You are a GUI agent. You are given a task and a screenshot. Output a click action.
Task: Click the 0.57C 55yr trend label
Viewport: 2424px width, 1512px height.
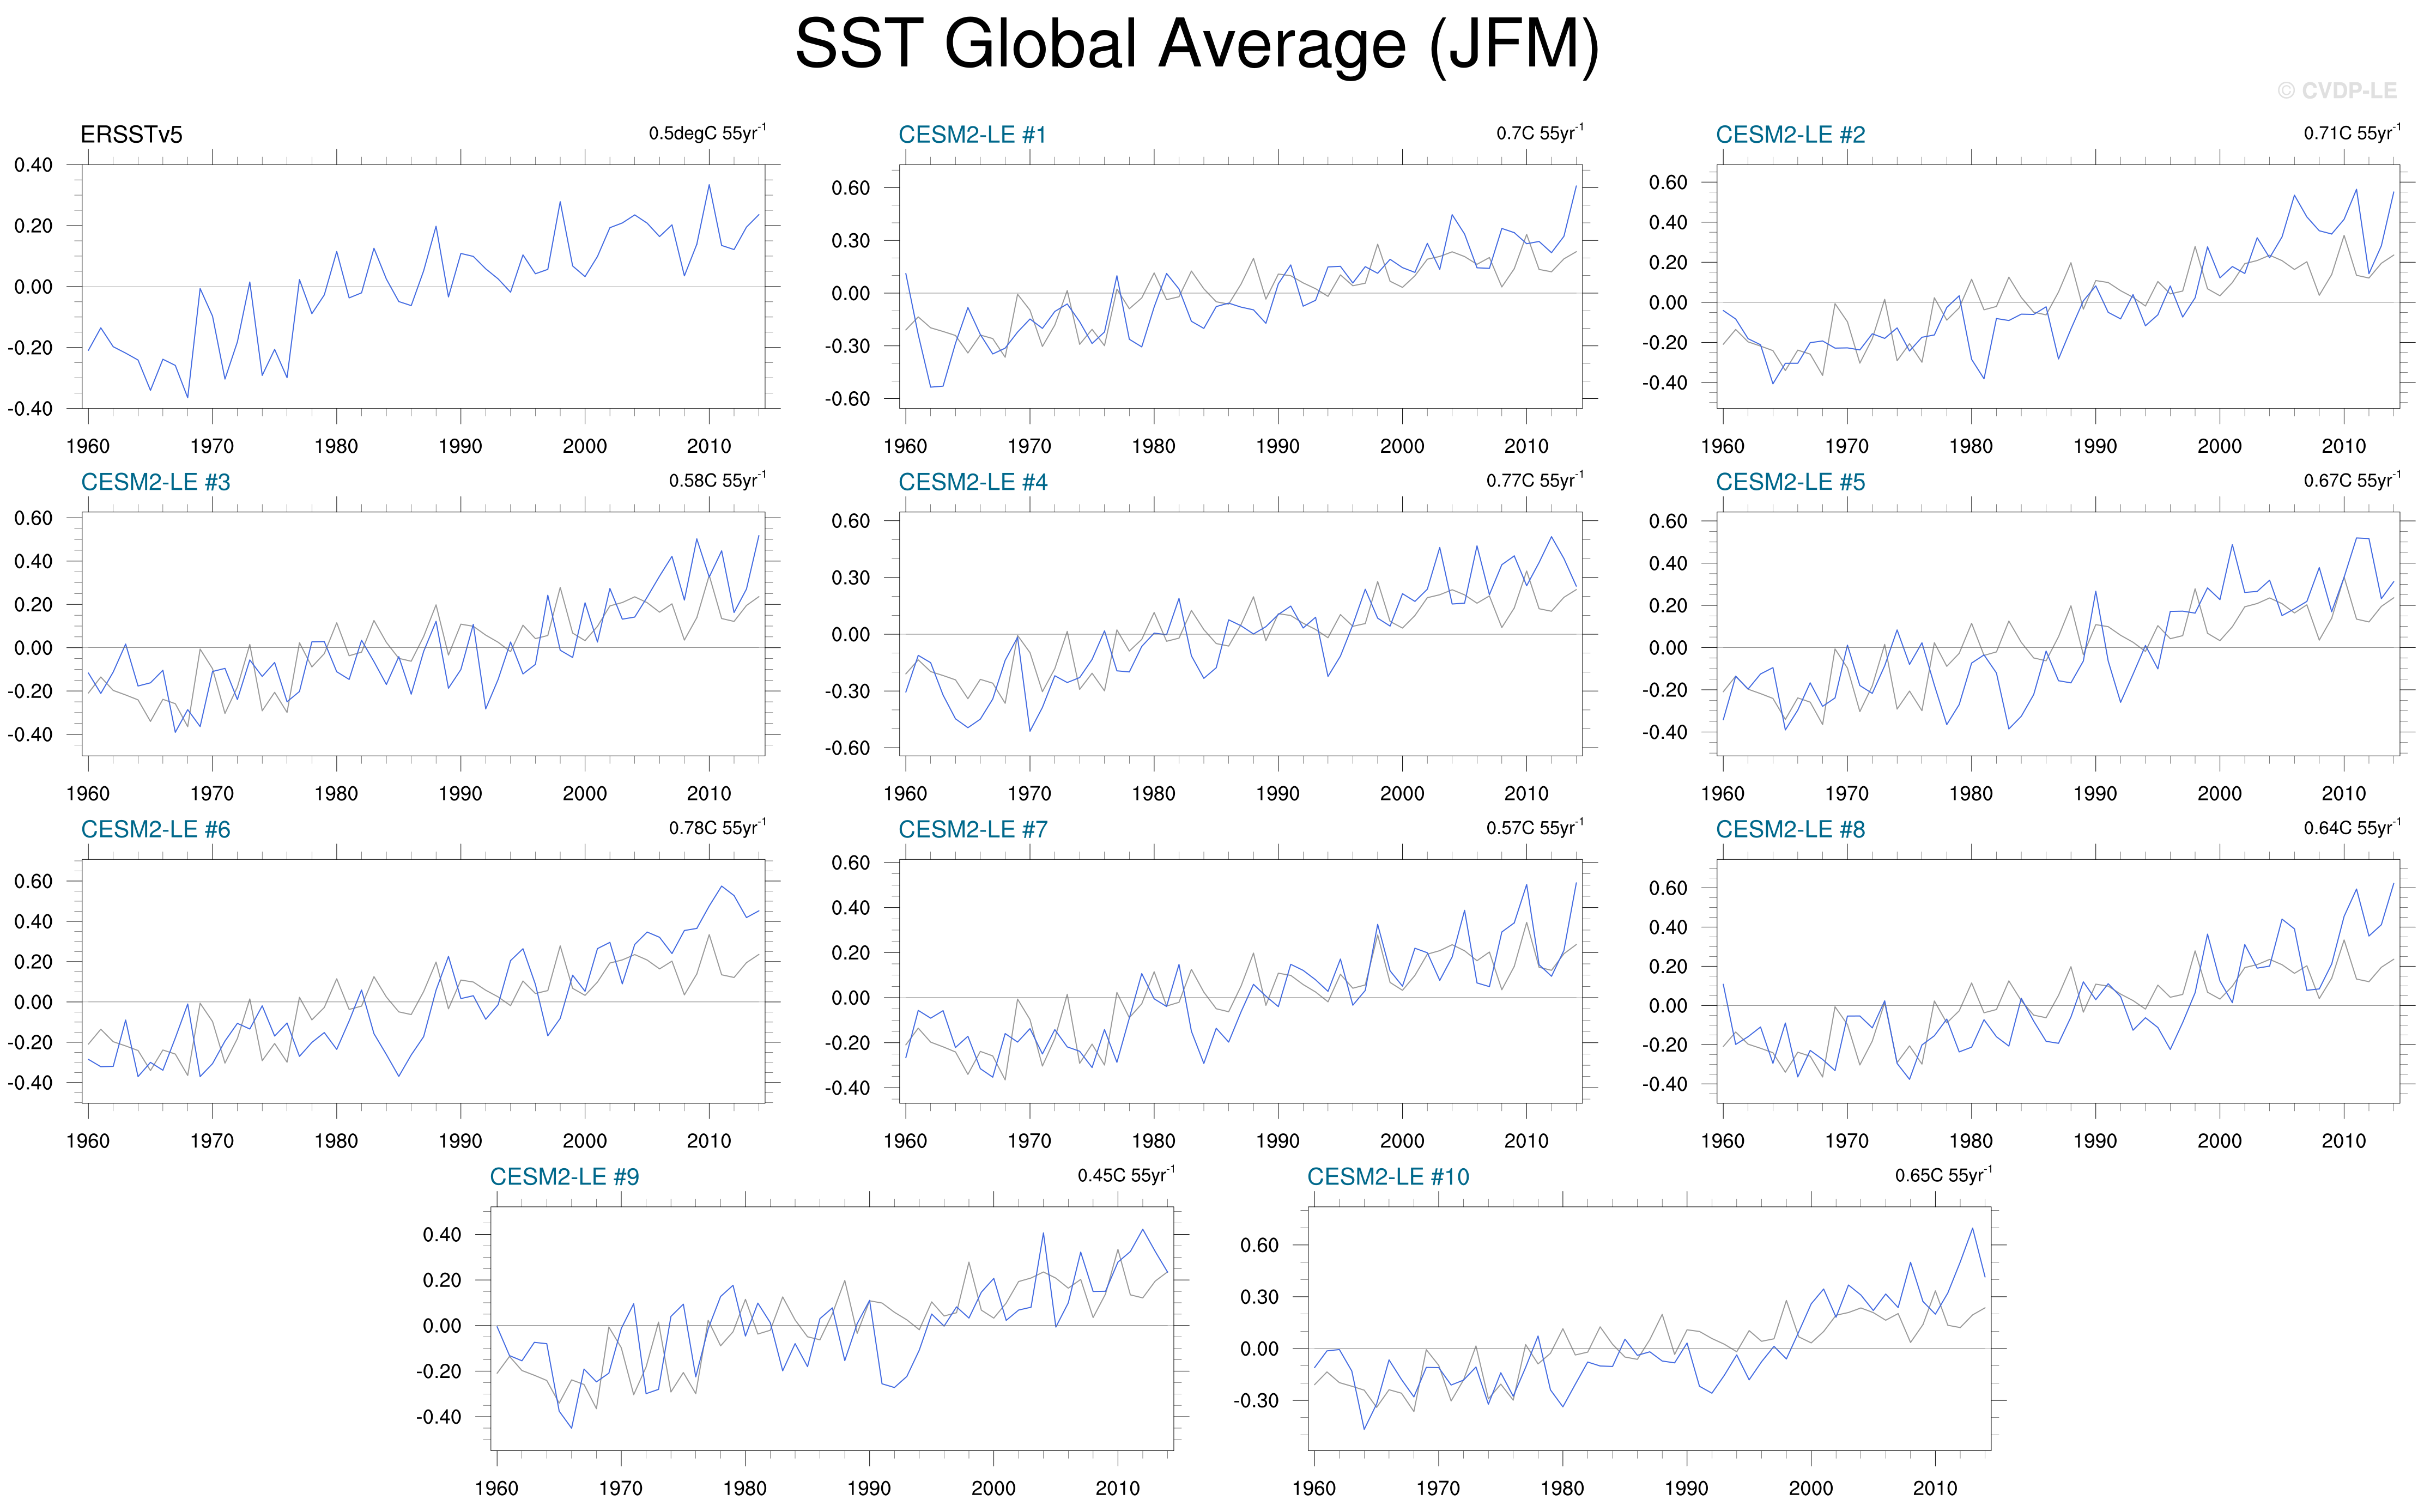coord(1534,828)
